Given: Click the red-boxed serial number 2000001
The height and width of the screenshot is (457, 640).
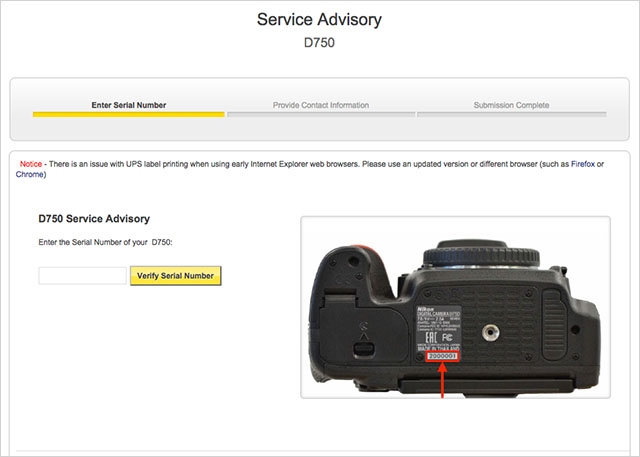Looking at the screenshot, I should 442,356.
